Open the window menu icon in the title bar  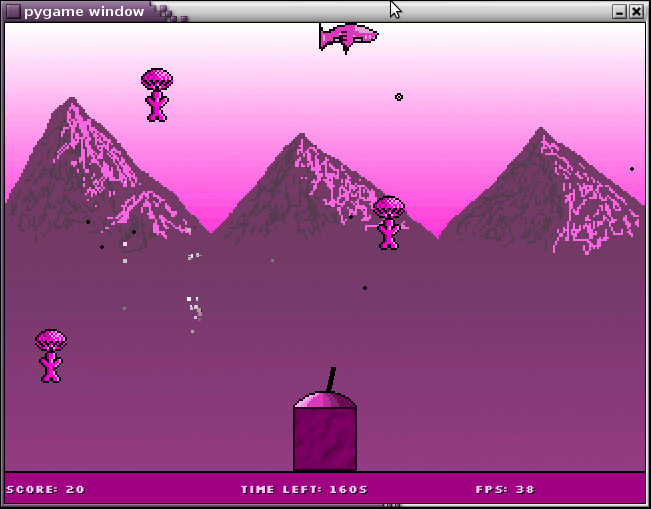click(x=13, y=12)
